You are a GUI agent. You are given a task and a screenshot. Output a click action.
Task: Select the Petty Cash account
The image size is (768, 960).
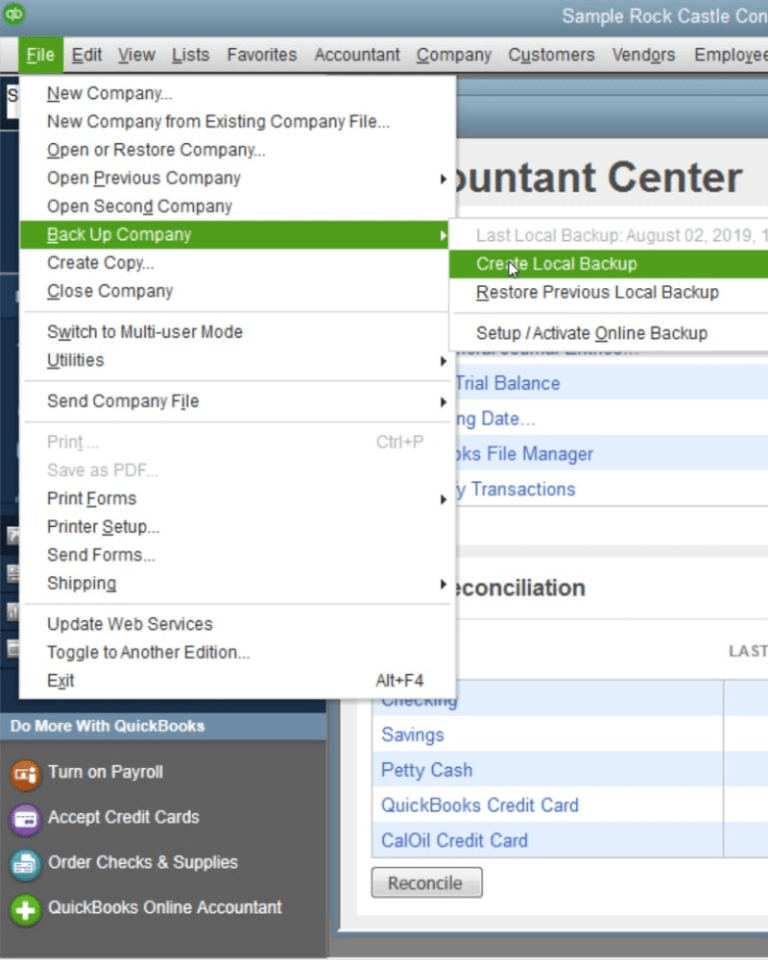pos(426,770)
